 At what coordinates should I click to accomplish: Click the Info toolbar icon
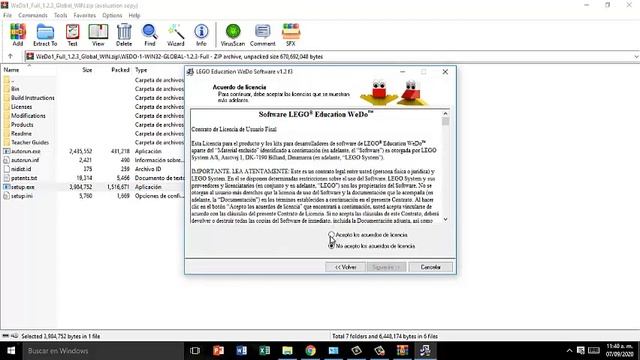[201, 35]
